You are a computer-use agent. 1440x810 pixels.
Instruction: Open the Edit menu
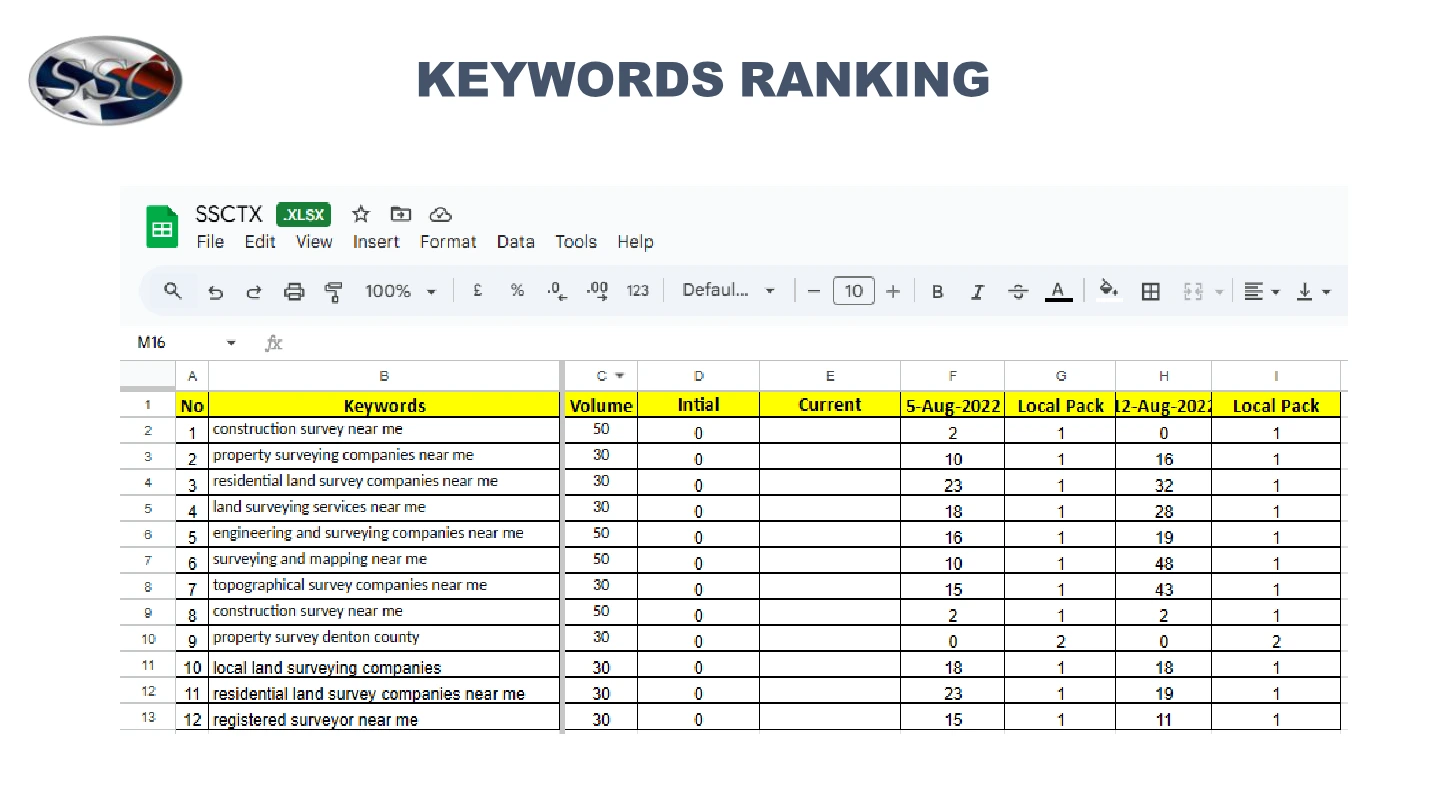[x=260, y=242]
